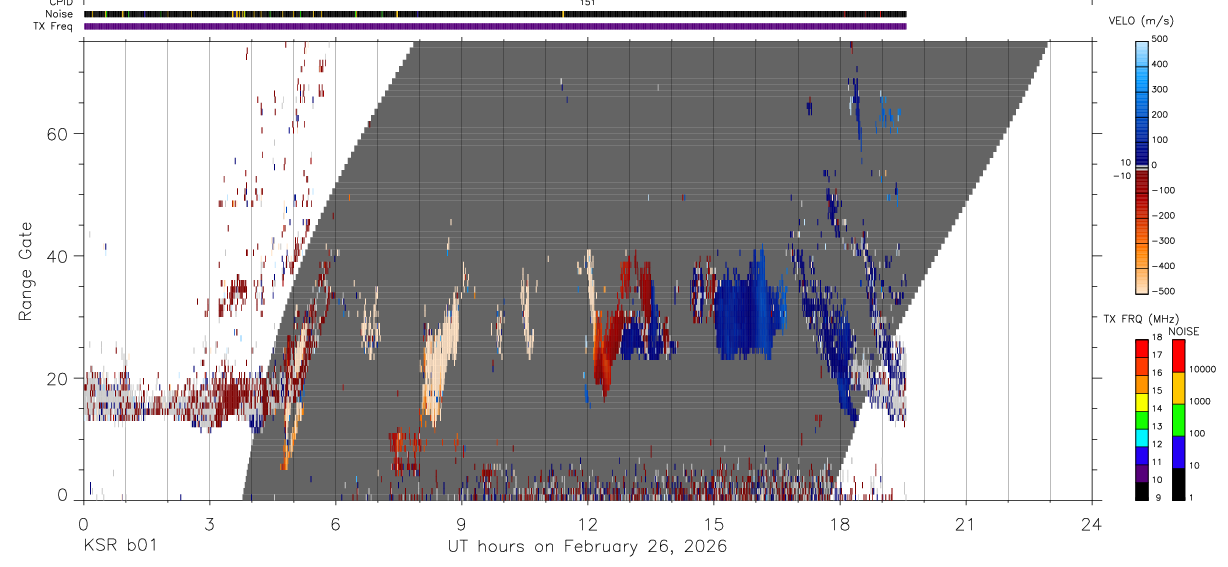
Task: Click the 'UT hours on February 26, 2026' label
Action: click(x=587, y=547)
